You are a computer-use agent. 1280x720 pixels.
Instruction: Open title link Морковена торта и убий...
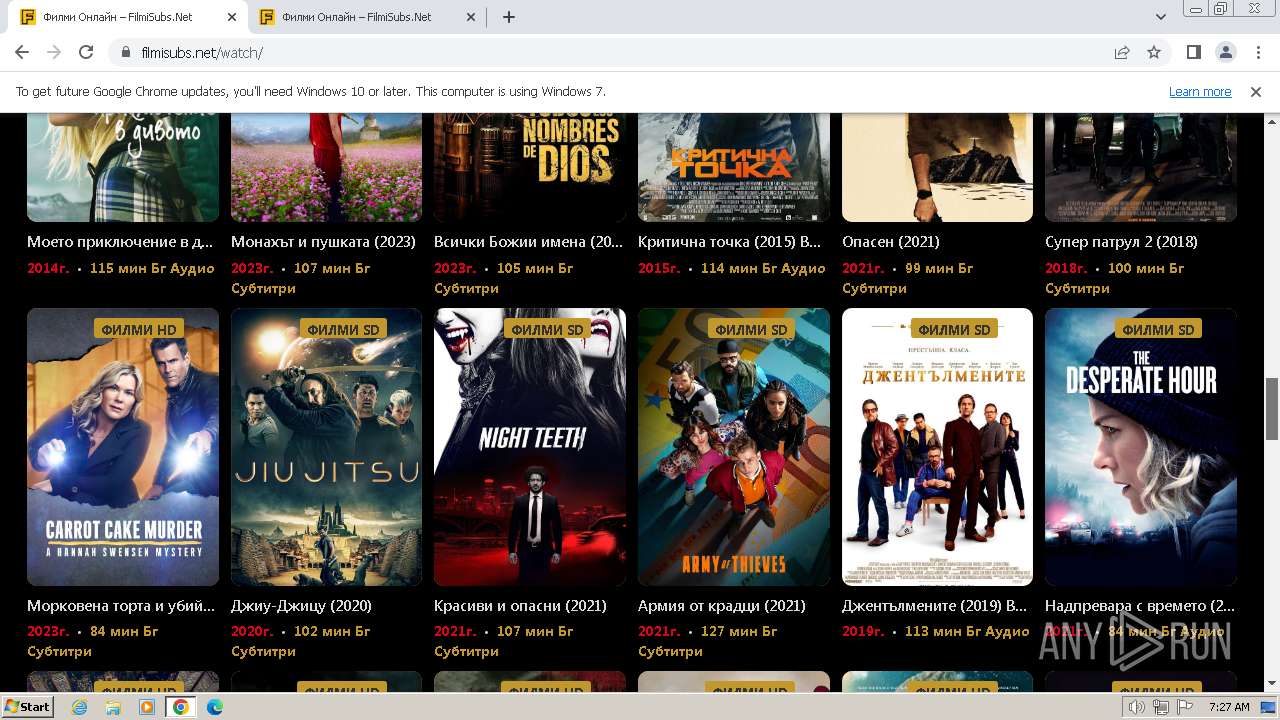[x=121, y=606]
